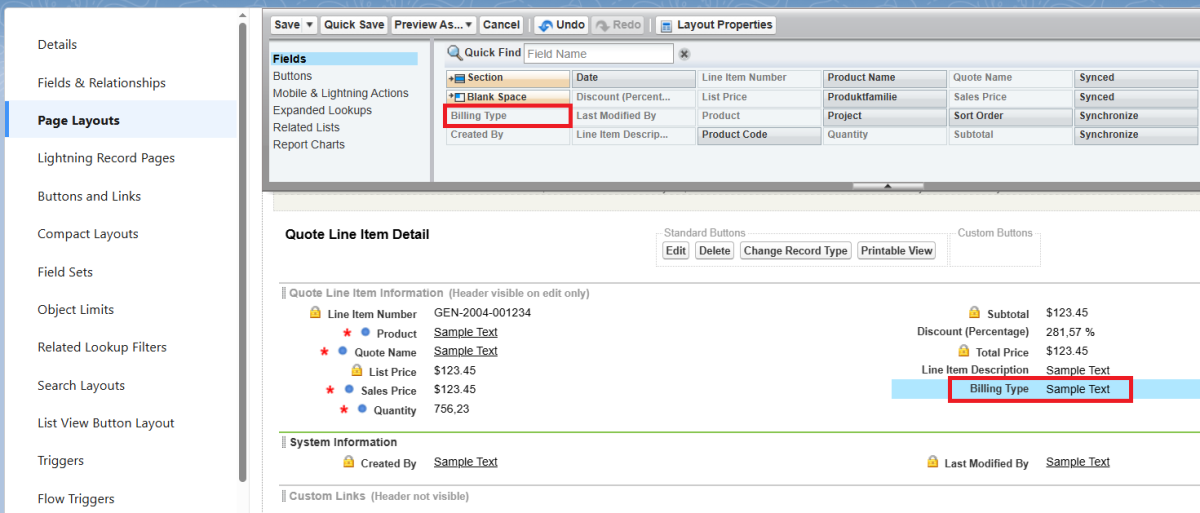1200x513 pixels.
Task: Click the left sidebar vertical scrollbar
Action: (x=243, y=250)
